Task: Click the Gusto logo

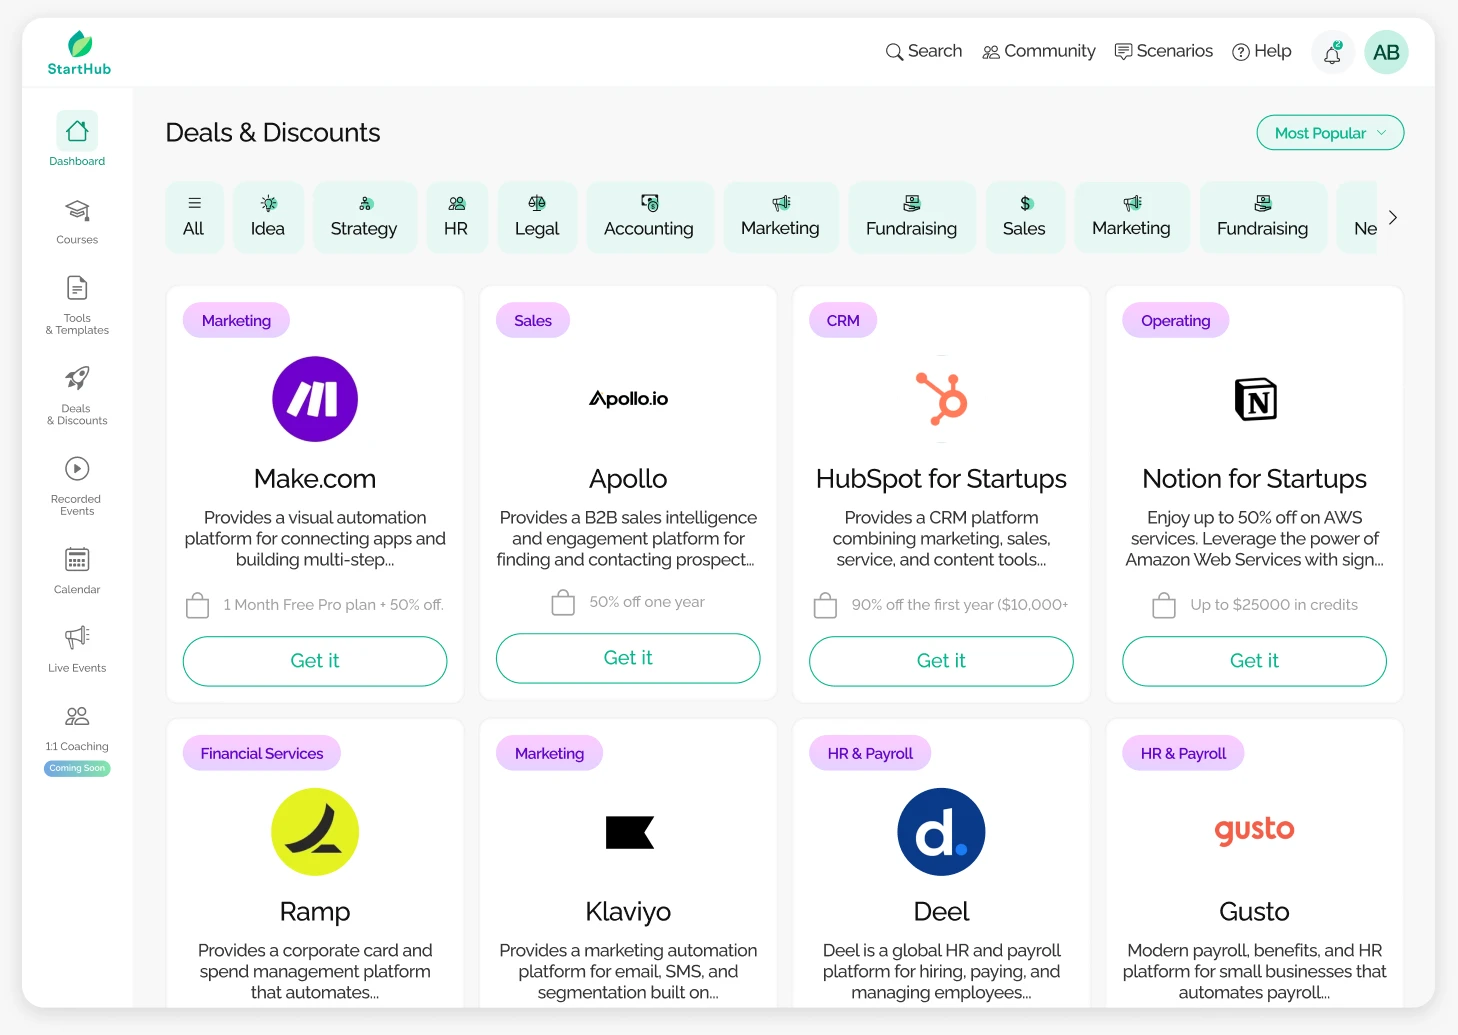Action: 1254,830
